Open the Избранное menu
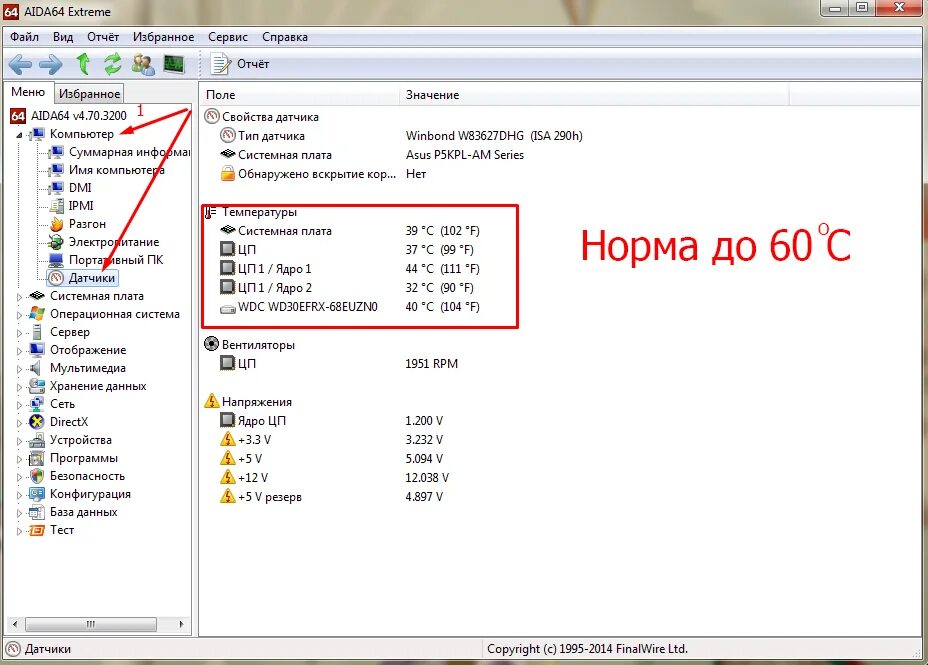Image resolution: width=928 pixels, height=665 pixels. point(163,37)
